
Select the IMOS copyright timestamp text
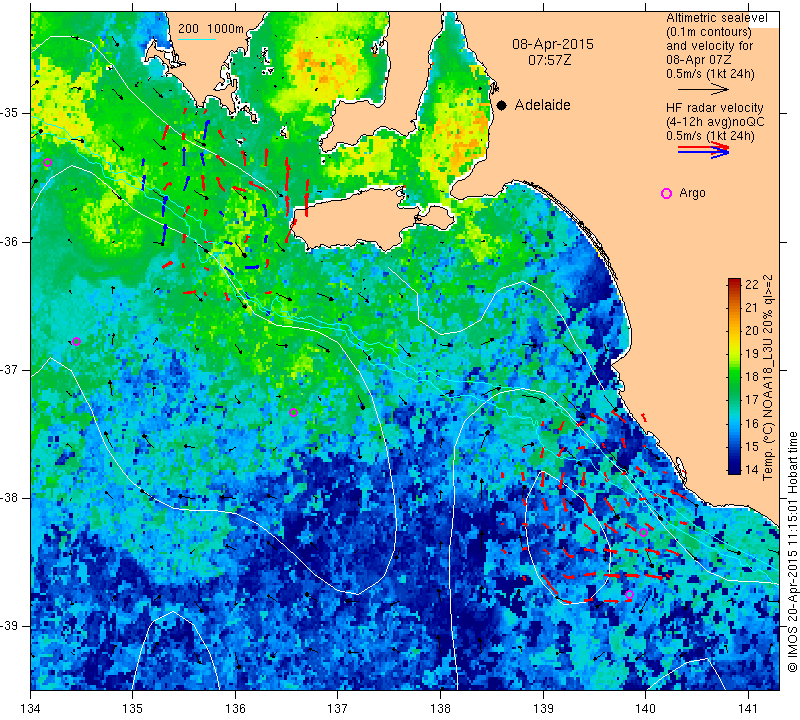(792, 550)
